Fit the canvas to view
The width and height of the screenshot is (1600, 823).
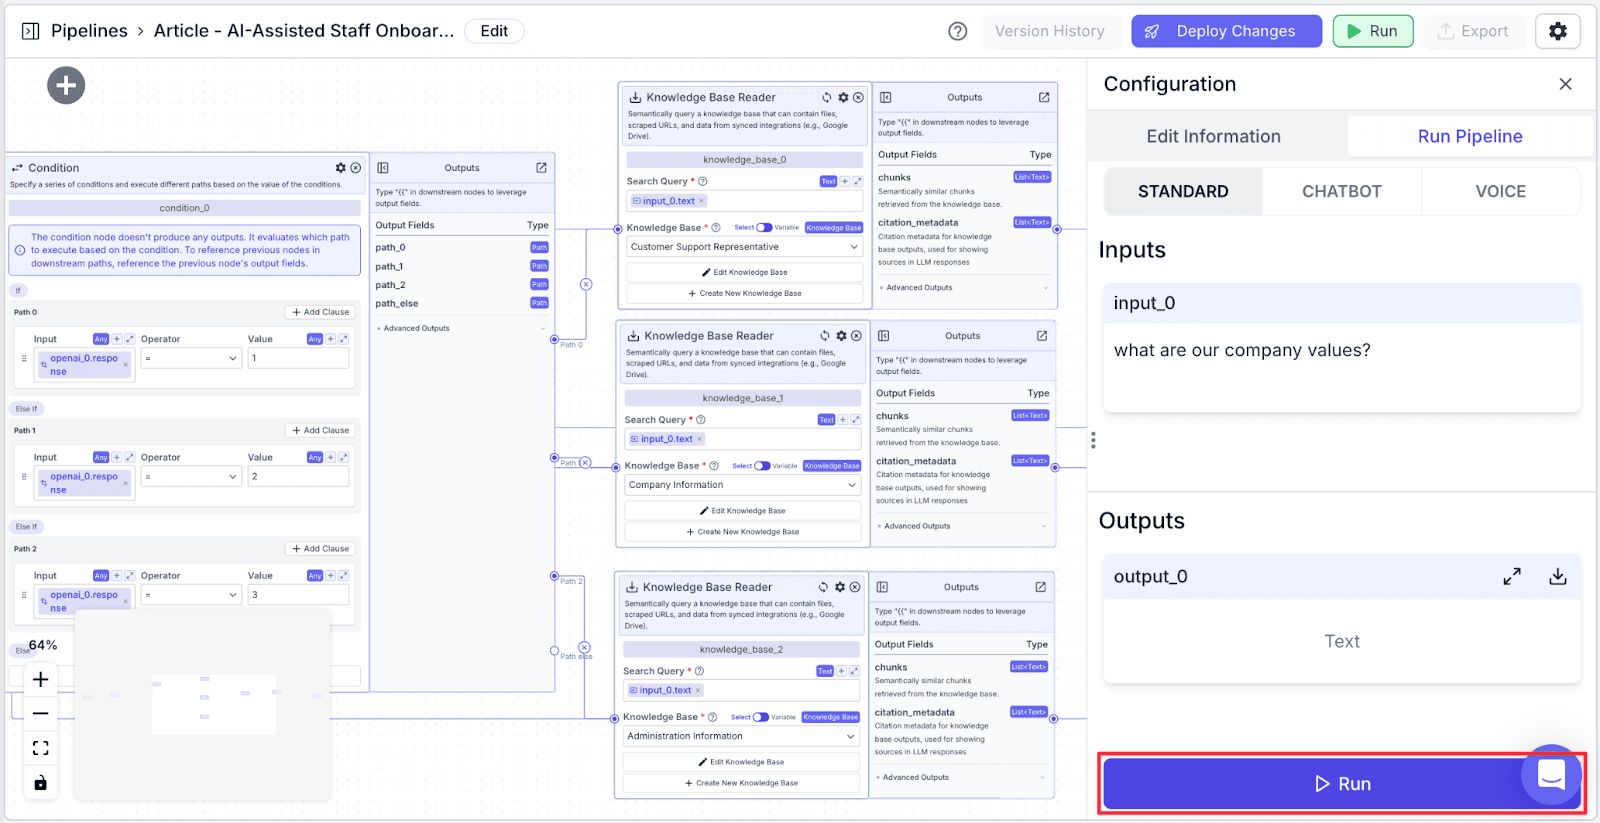41,748
